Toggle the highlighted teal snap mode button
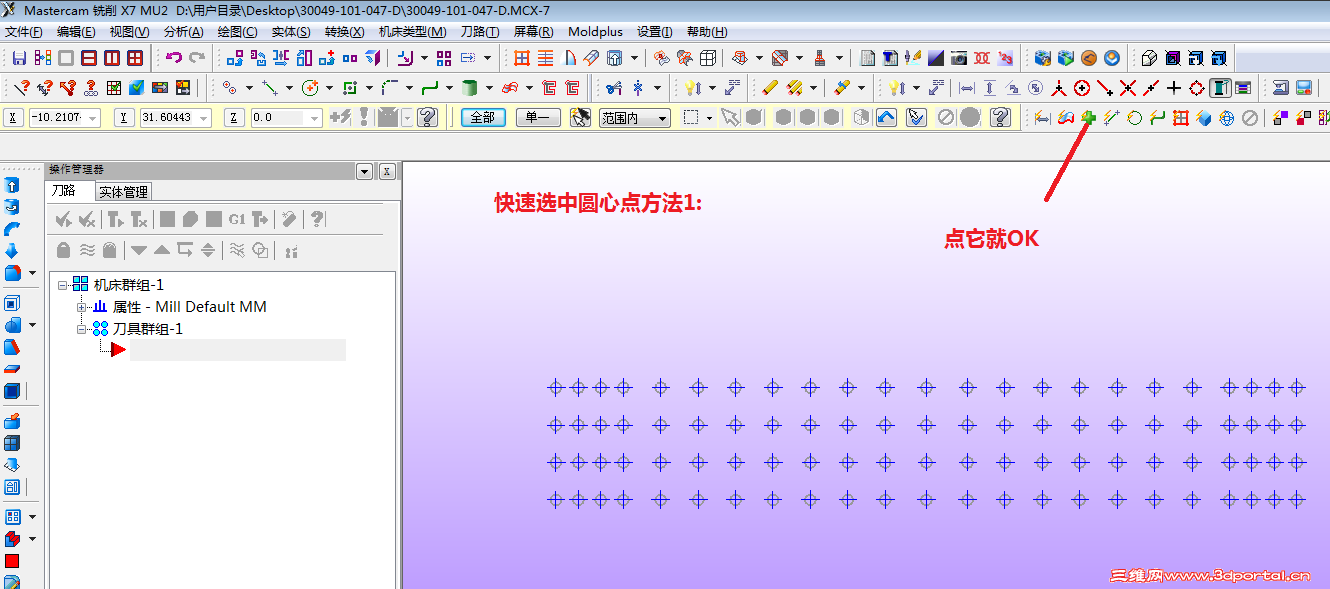Image resolution: width=1330 pixels, height=589 pixels. point(1220,88)
